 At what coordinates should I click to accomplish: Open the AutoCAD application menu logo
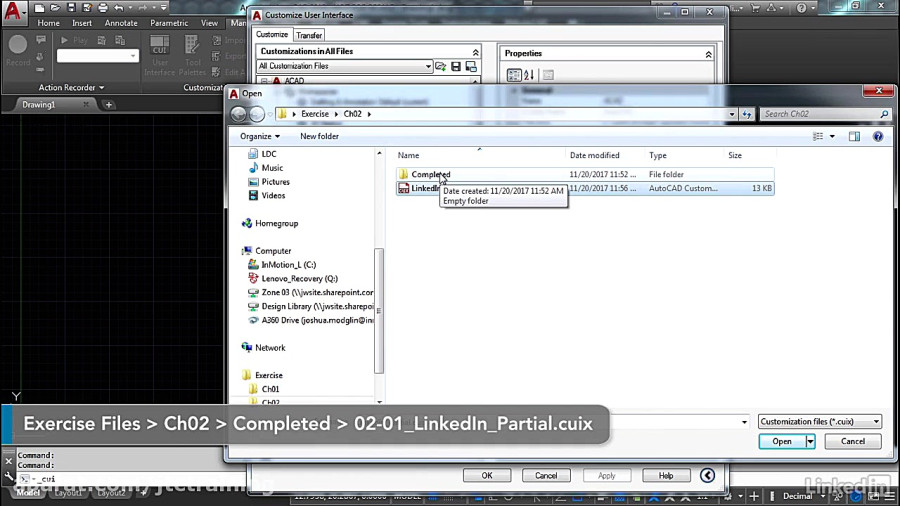(x=14, y=12)
